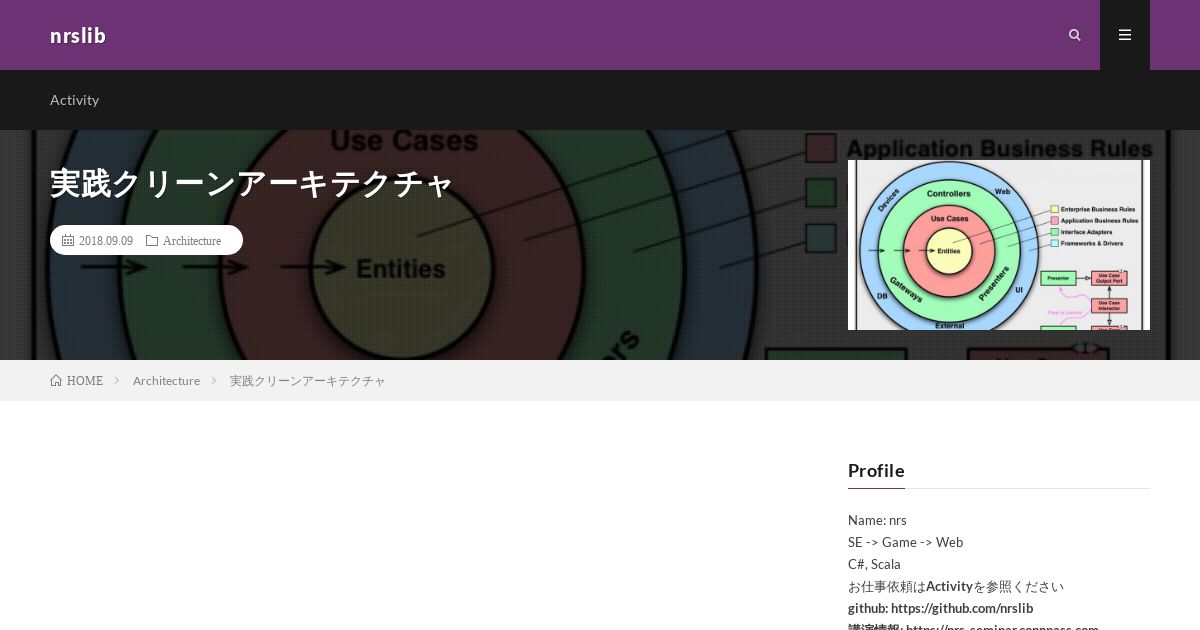The image size is (1200, 630).
Task: Click the article title 実践クリーンアーキテクチャ
Action: [252, 184]
